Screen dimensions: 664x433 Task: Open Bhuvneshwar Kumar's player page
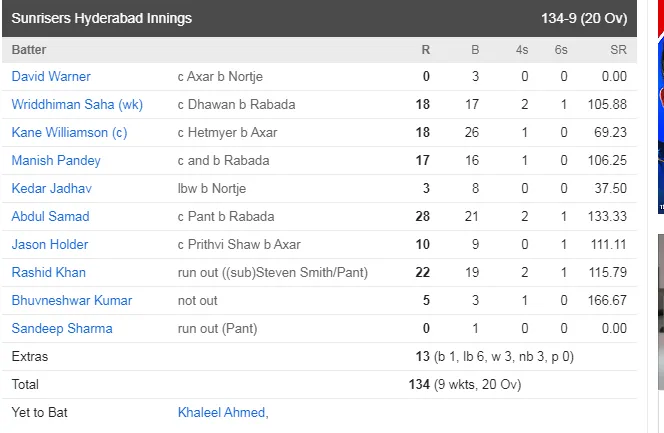click(x=72, y=300)
